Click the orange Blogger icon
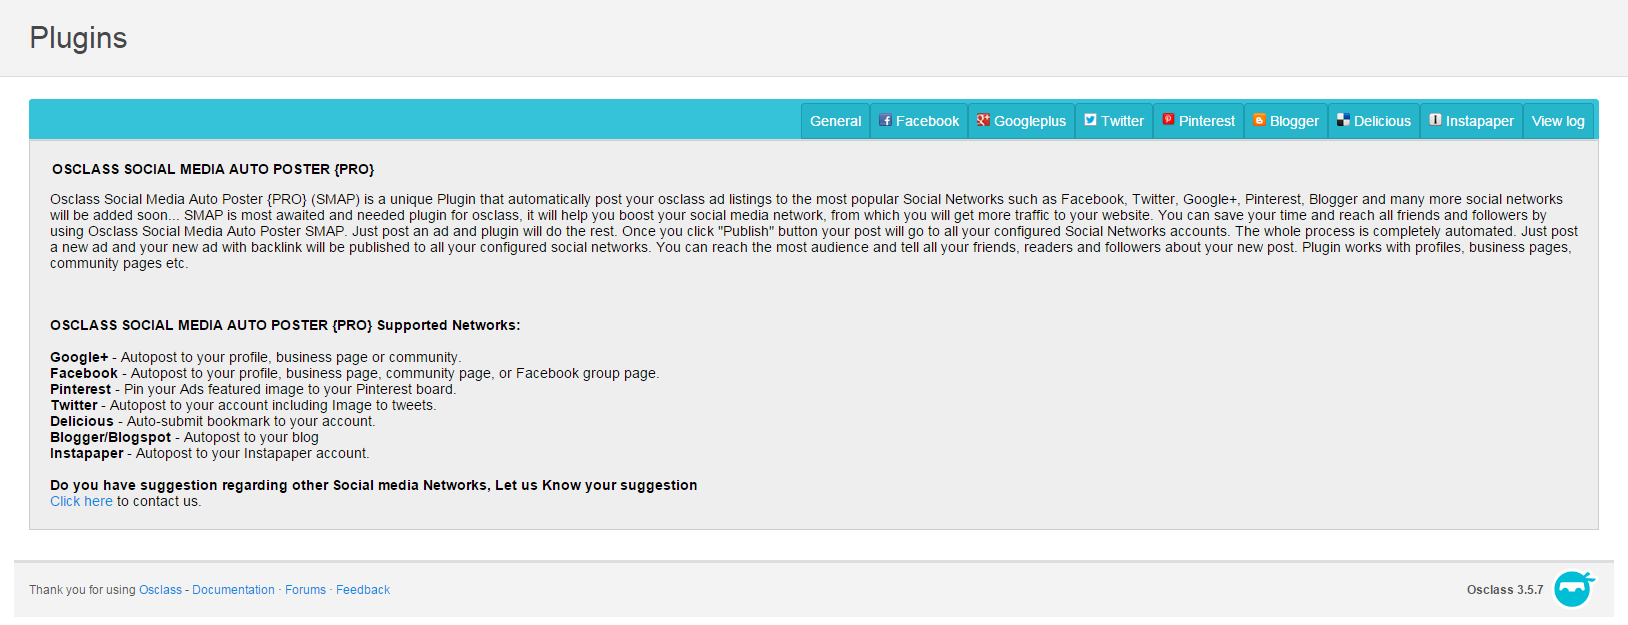Screen dimensions: 1628x625 (1258, 120)
